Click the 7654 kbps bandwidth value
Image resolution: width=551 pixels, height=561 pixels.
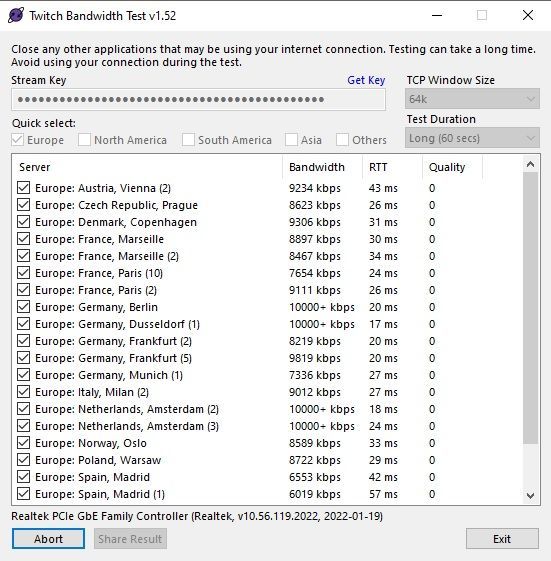[315, 273]
